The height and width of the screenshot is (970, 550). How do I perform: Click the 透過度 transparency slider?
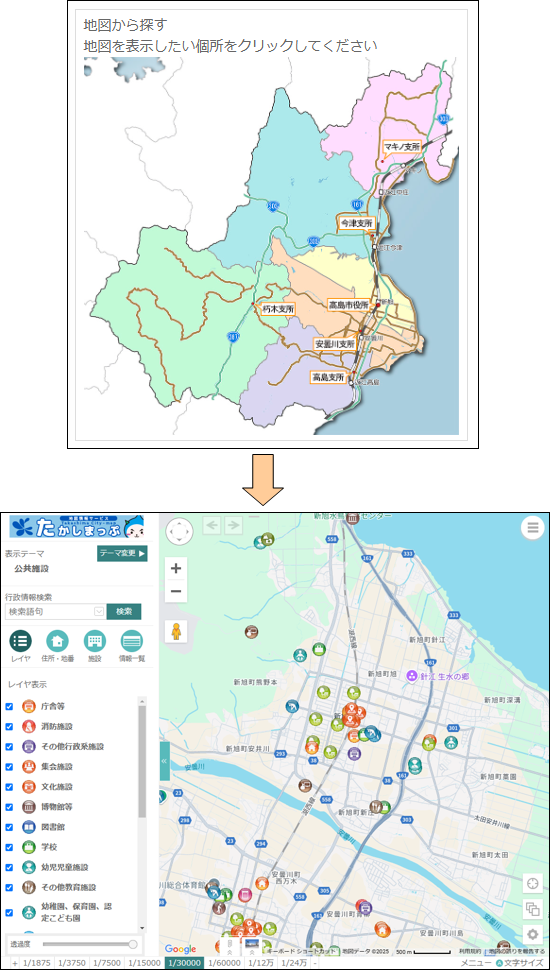point(90,944)
